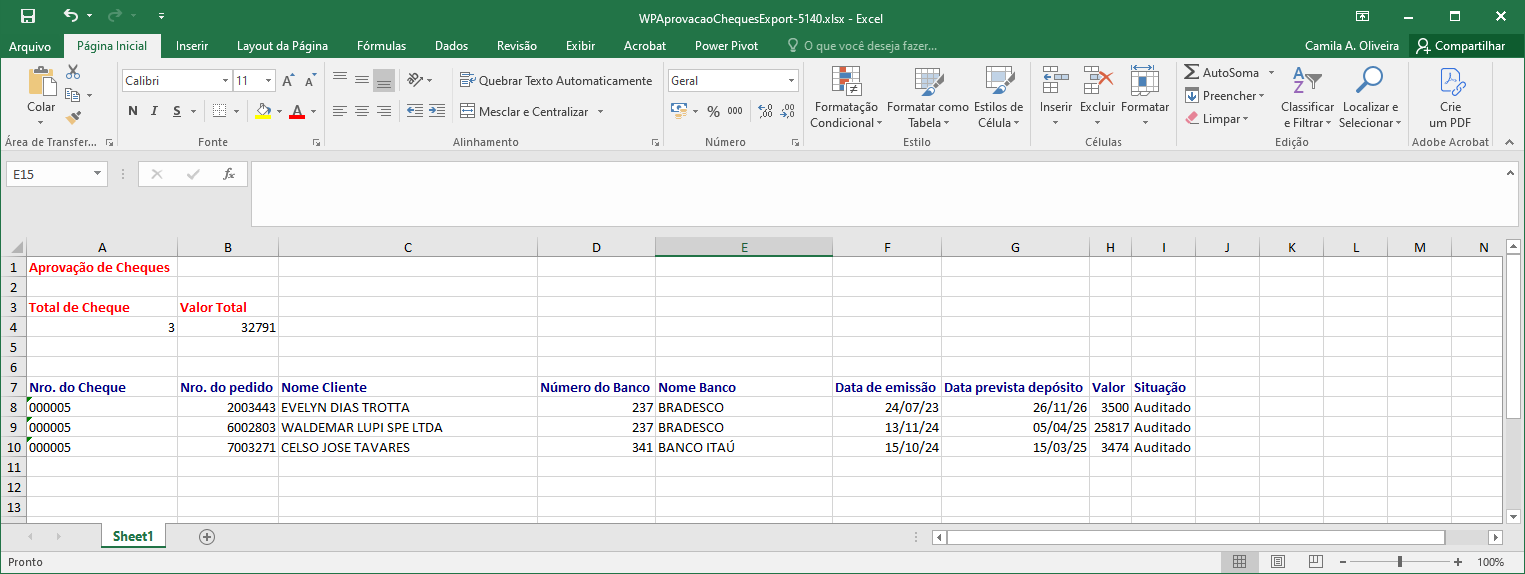Image resolution: width=1525 pixels, height=574 pixels.
Task: Click AutoSoma sum button
Action: [x=1221, y=73]
